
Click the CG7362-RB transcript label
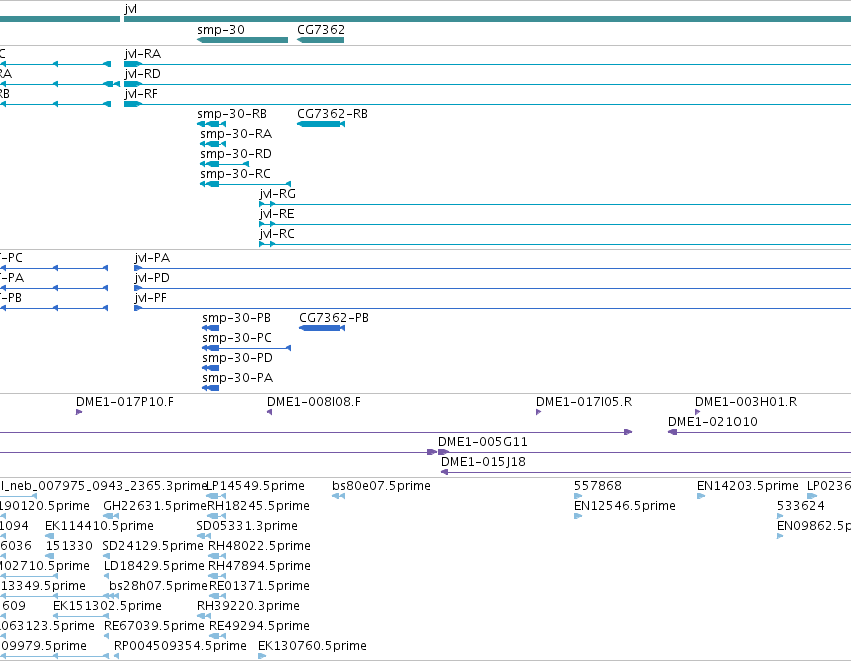click(x=332, y=114)
